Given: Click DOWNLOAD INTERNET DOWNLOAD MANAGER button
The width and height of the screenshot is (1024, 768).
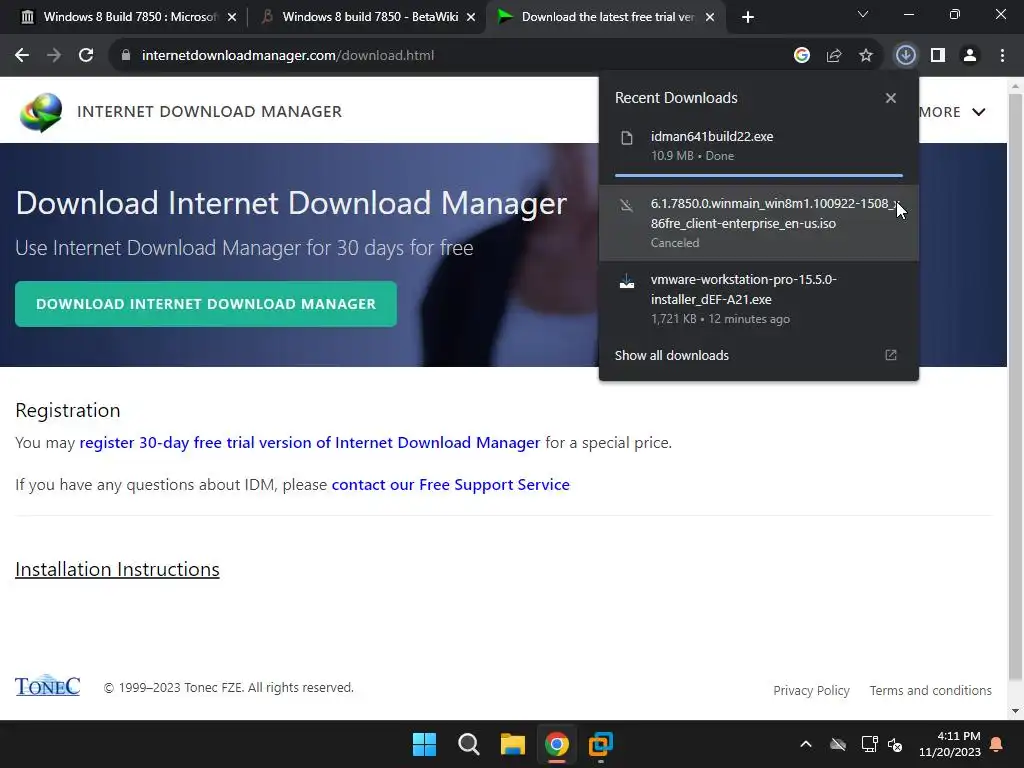Looking at the screenshot, I should pos(206,304).
